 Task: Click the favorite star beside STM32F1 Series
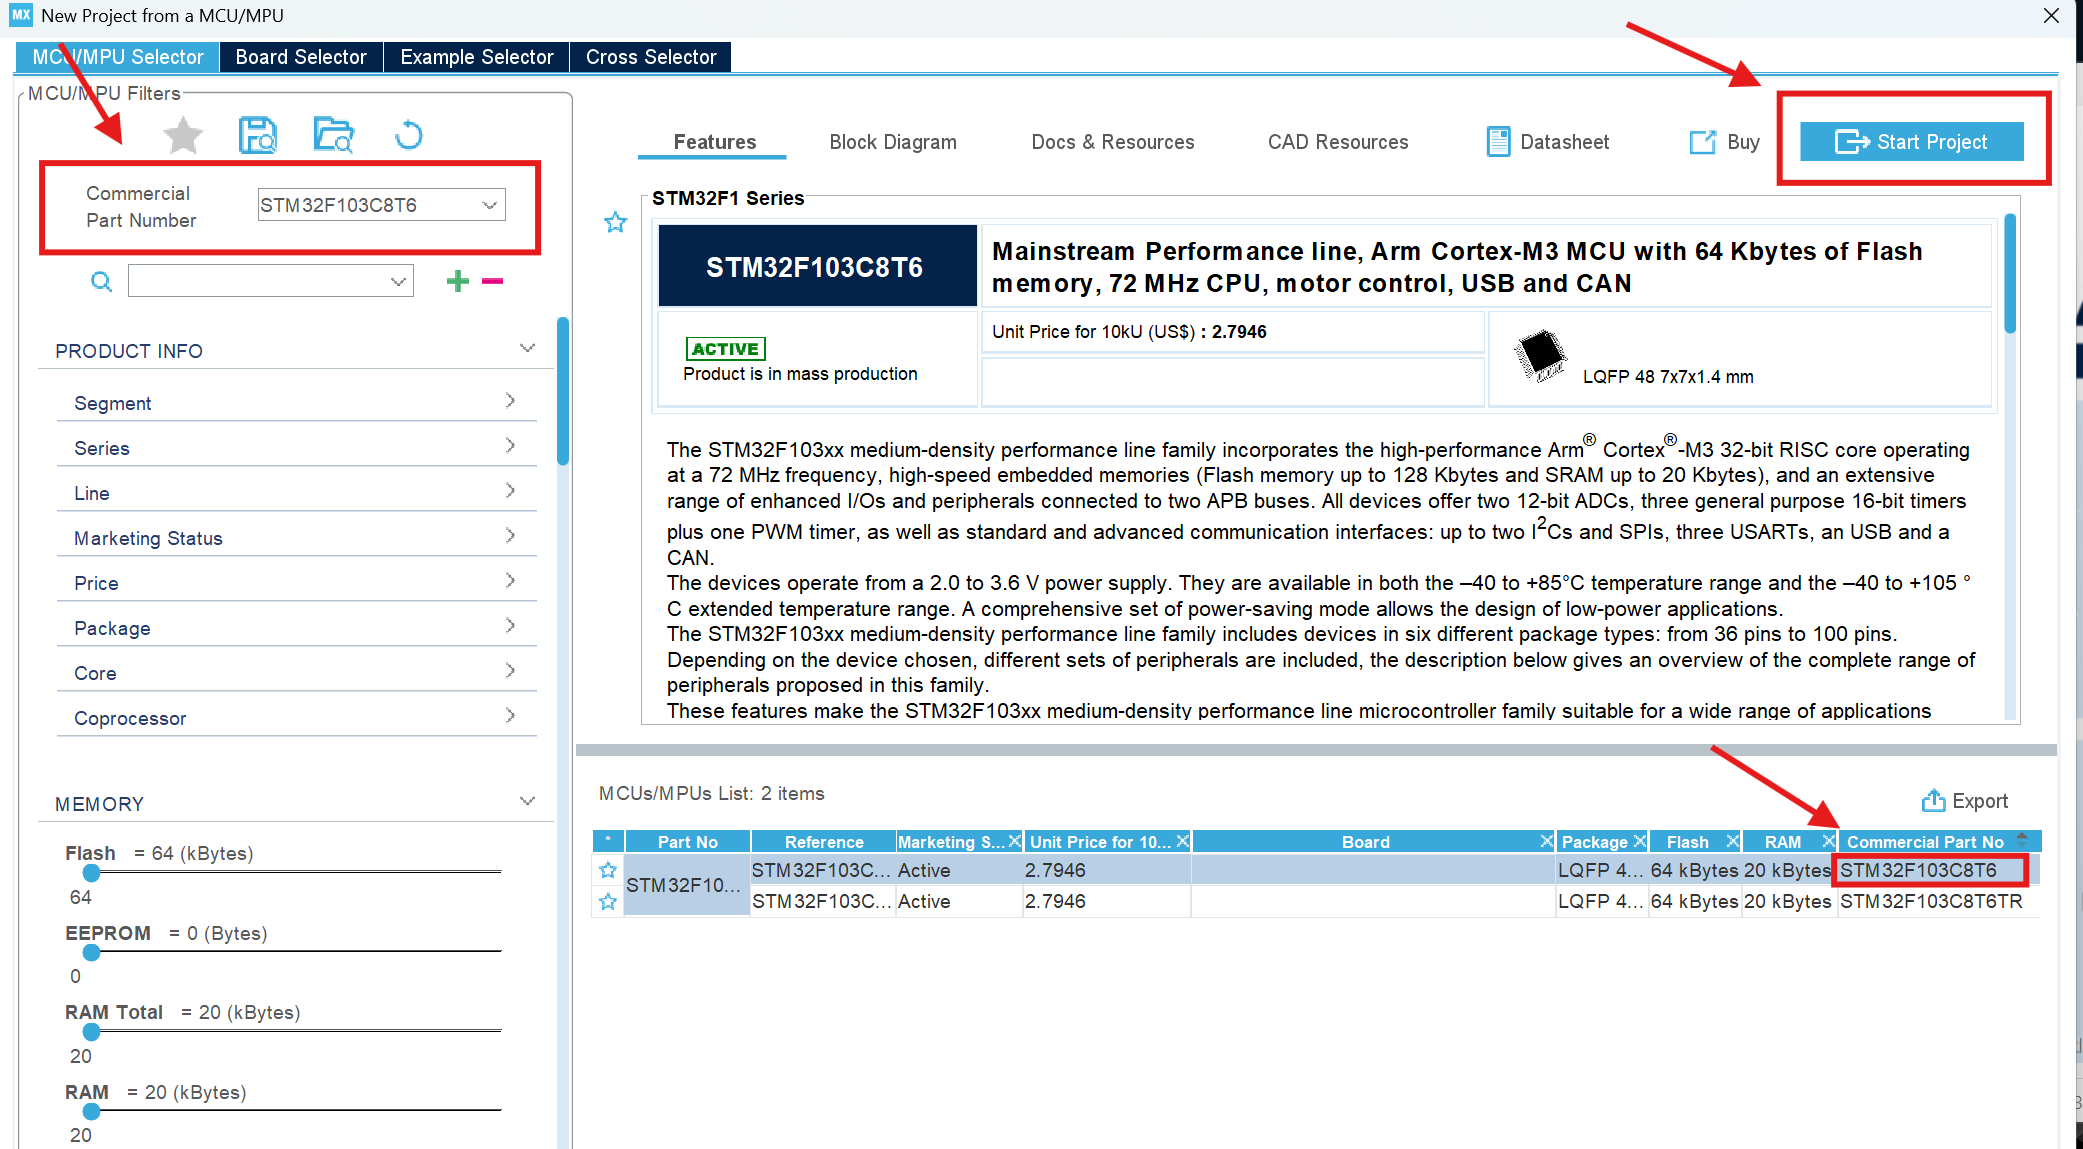pos(615,222)
